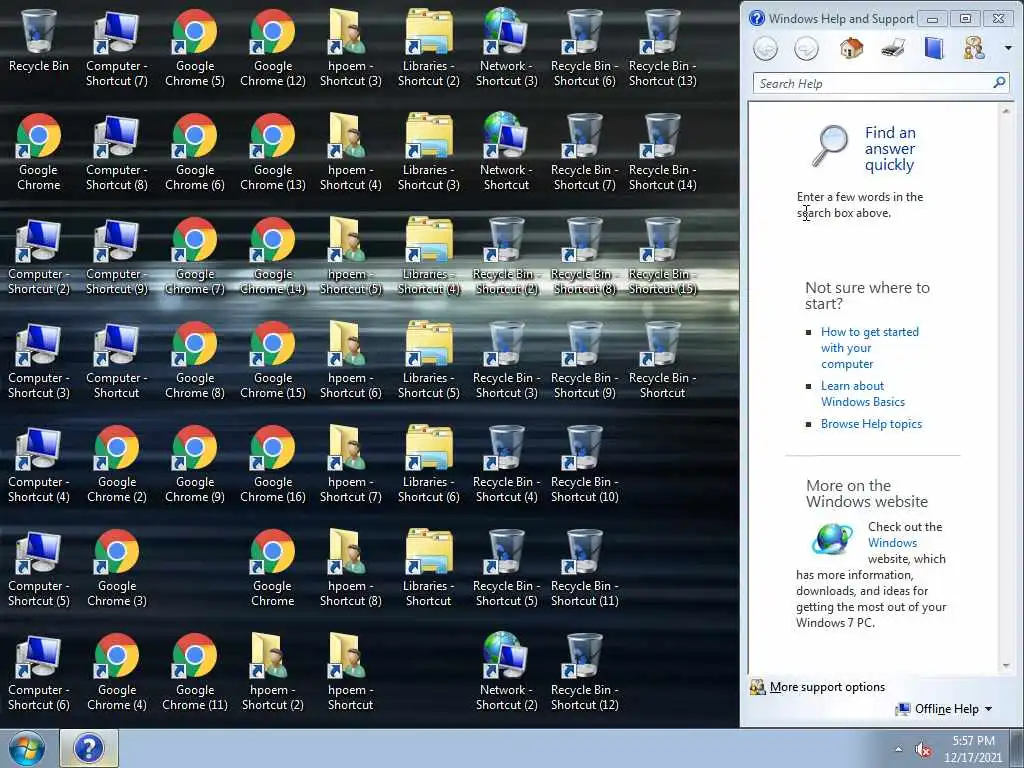Viewport: 1024px width, 768px height.
Task: Select the Recycle Bin desktop icon
Action: coord(39,40)
